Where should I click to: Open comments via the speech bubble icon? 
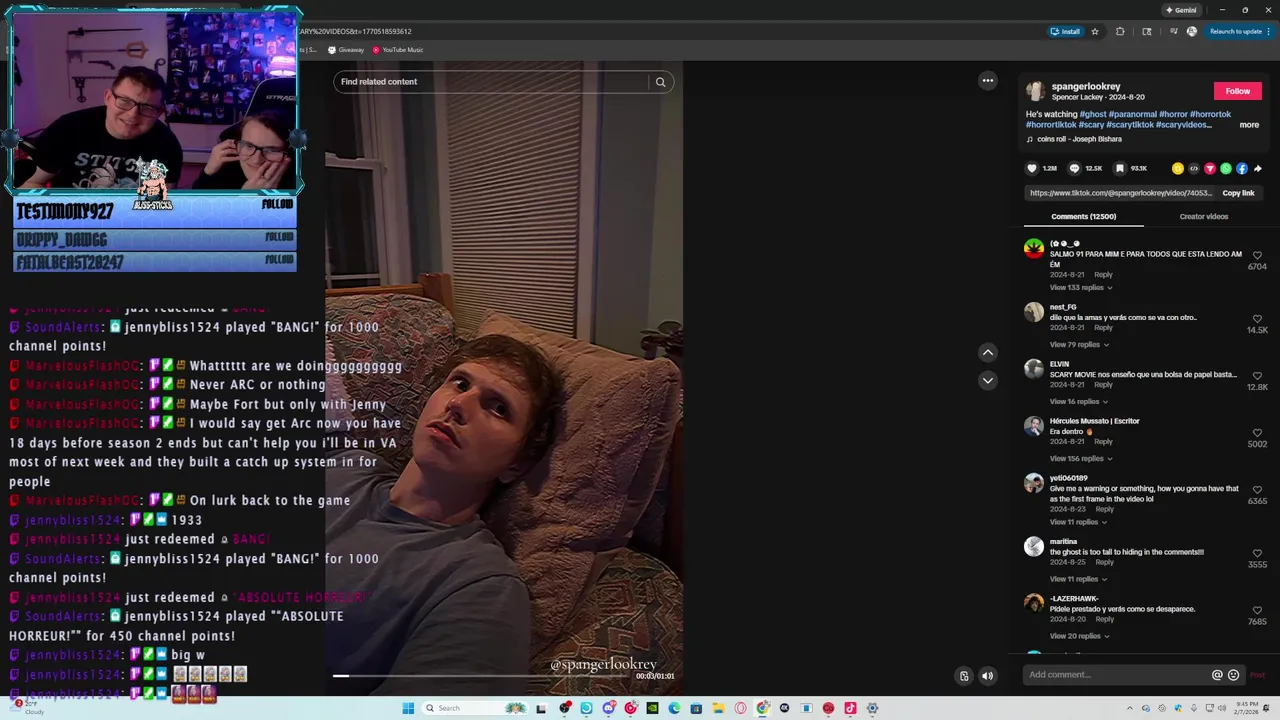coord(1074,168)
